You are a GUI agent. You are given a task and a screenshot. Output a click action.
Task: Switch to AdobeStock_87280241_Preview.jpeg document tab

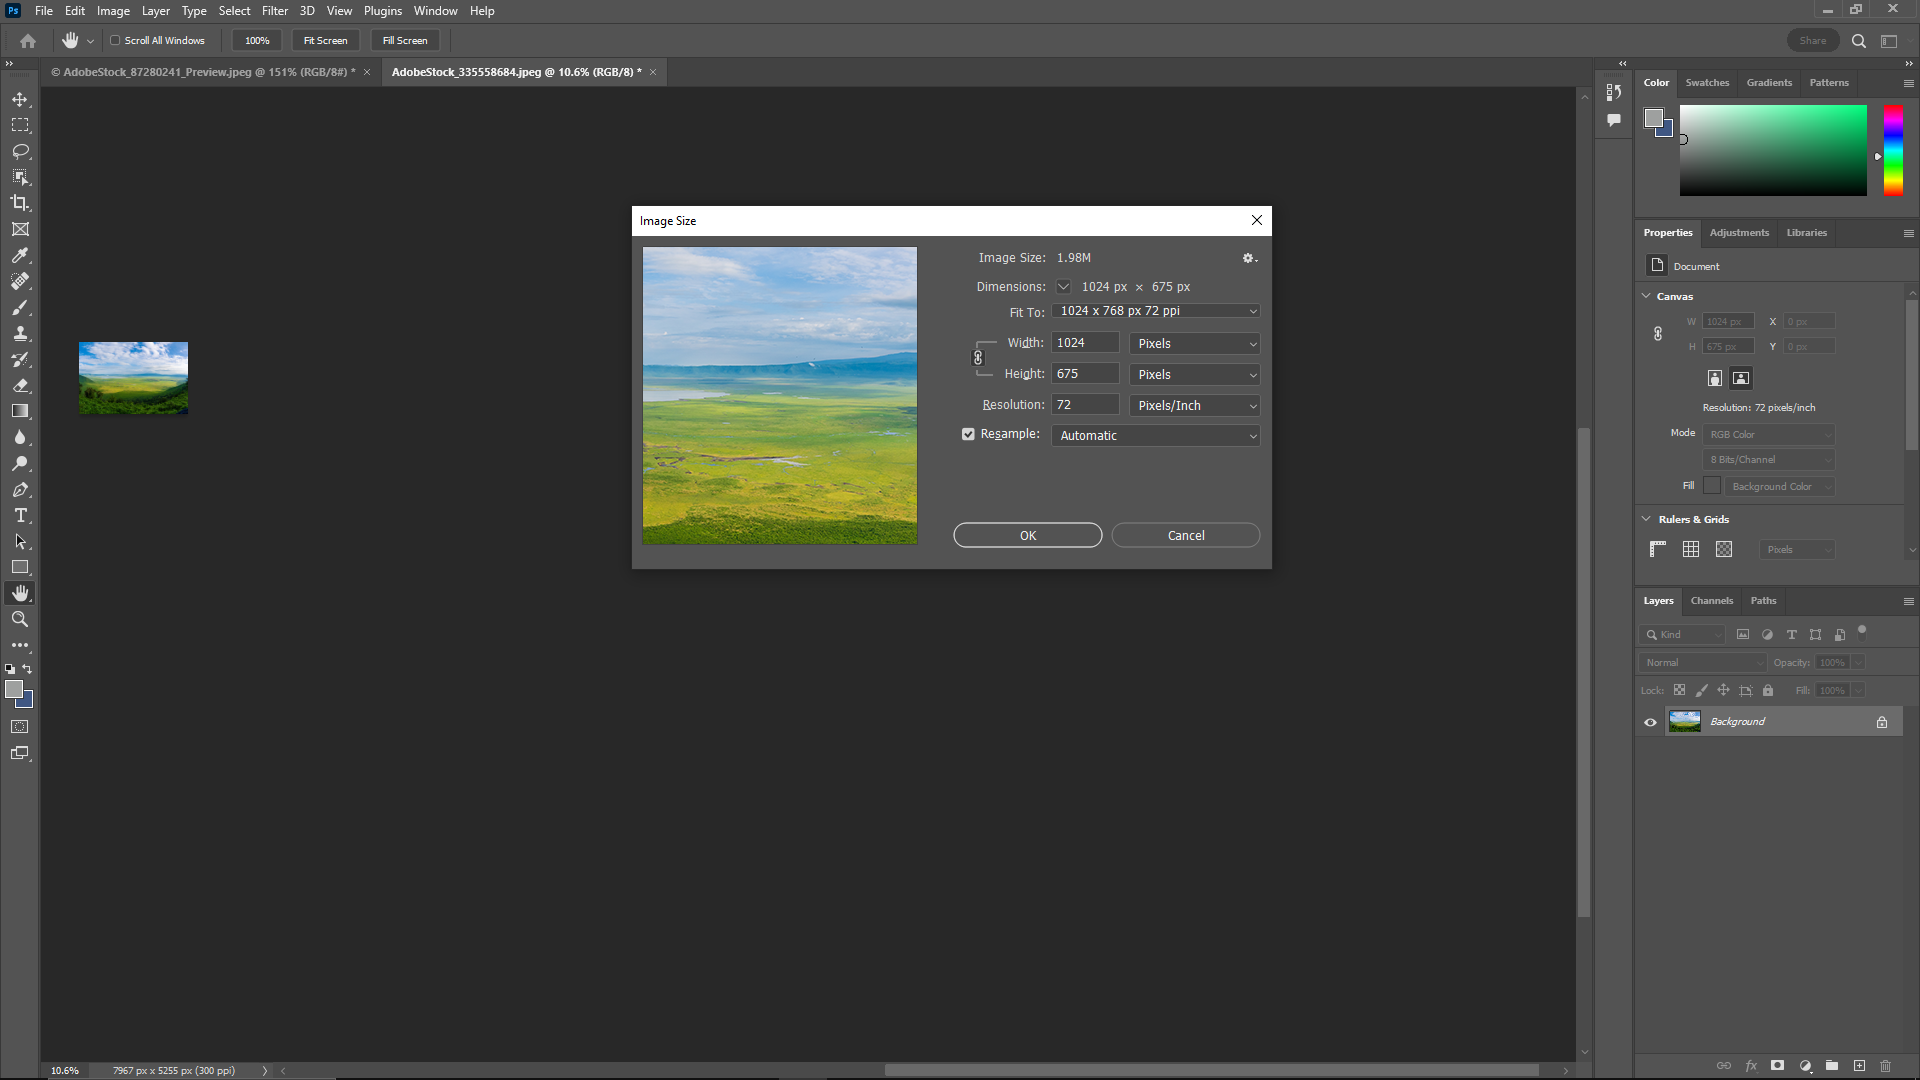tap(203, 72)
